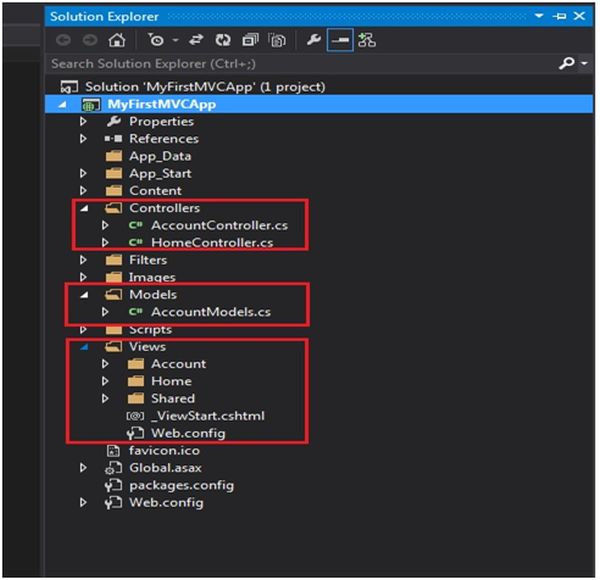Select the Shared folder under Views

click(173, 399)
